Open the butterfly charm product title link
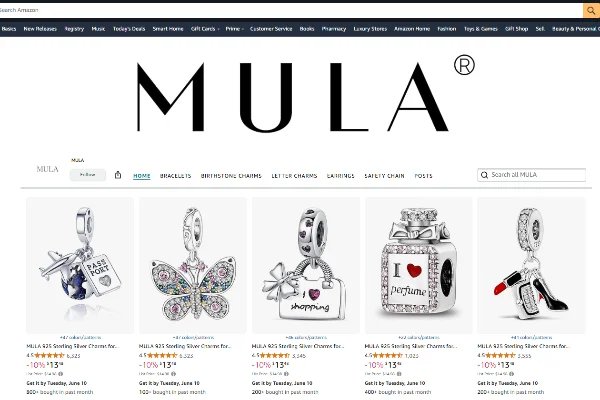Image resolution: width=600 pixels, height=400 pixels. click(185, 346)
